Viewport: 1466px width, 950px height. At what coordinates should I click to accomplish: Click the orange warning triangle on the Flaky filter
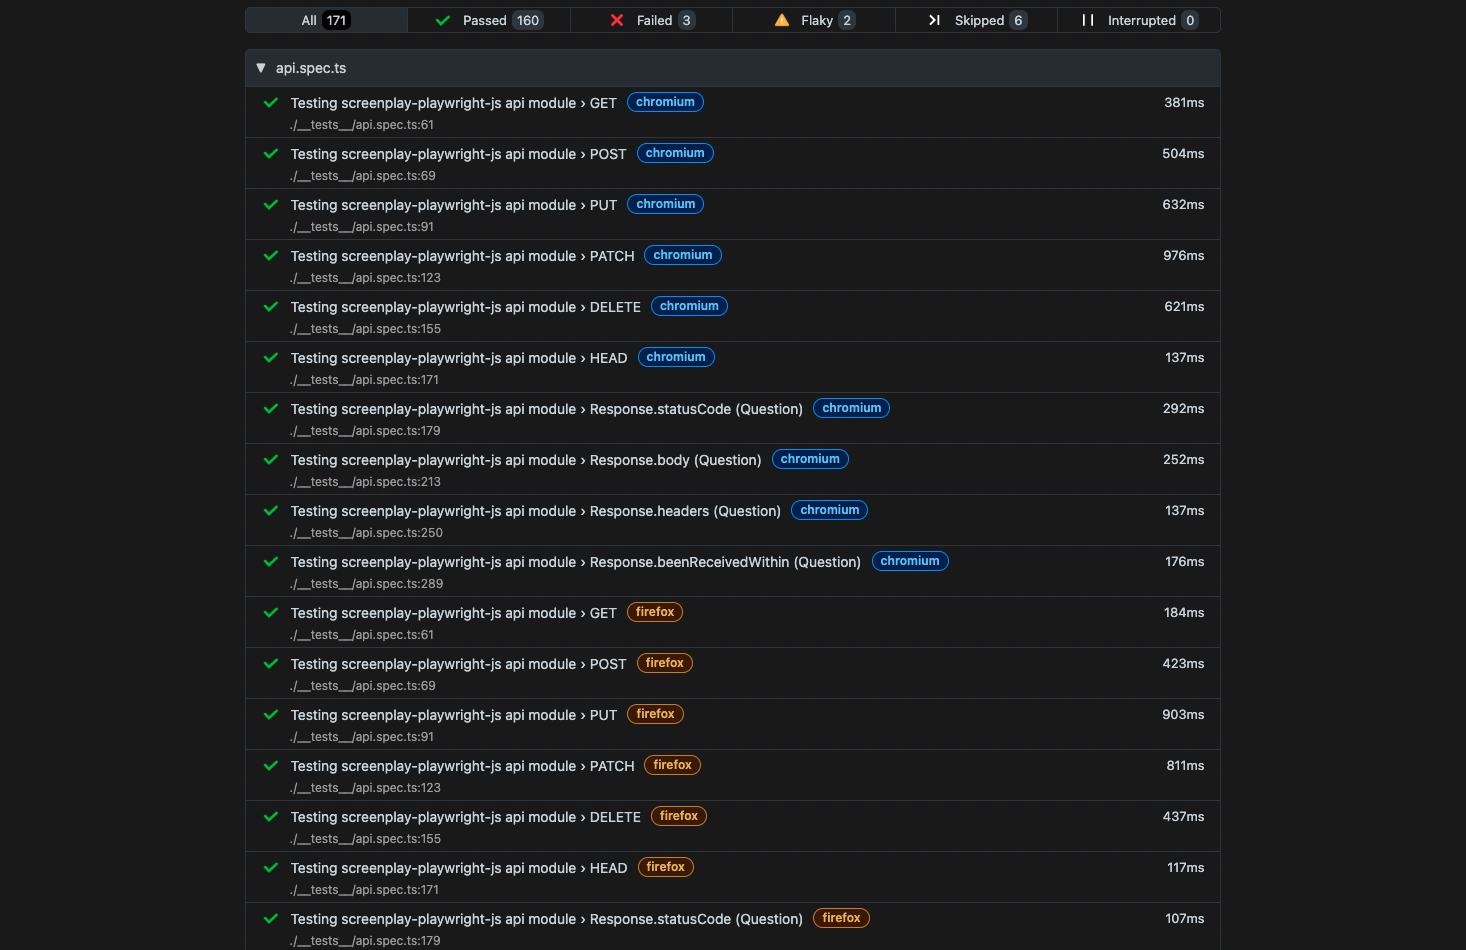point(781,20)
